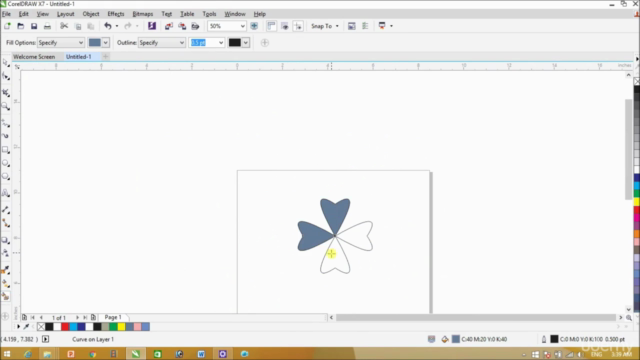This screenshot has height=360, width=640.
Task: Select the Parallel Dimension tool
Action: point(6,210)
